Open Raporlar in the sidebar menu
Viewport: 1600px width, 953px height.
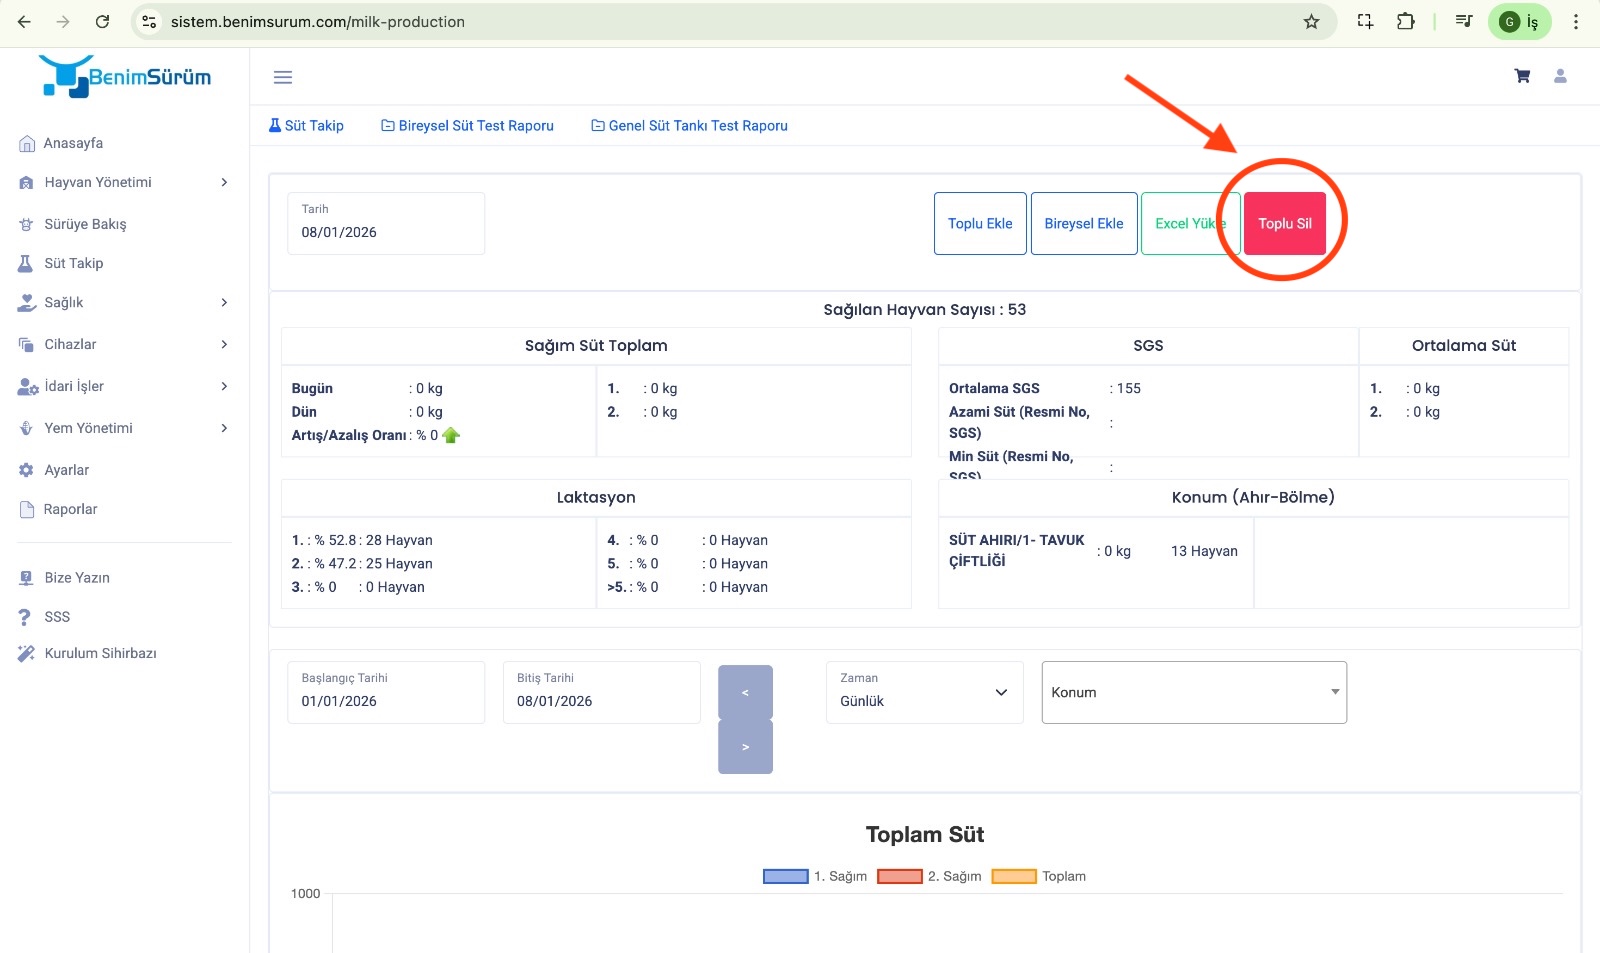tap(70, 509)
